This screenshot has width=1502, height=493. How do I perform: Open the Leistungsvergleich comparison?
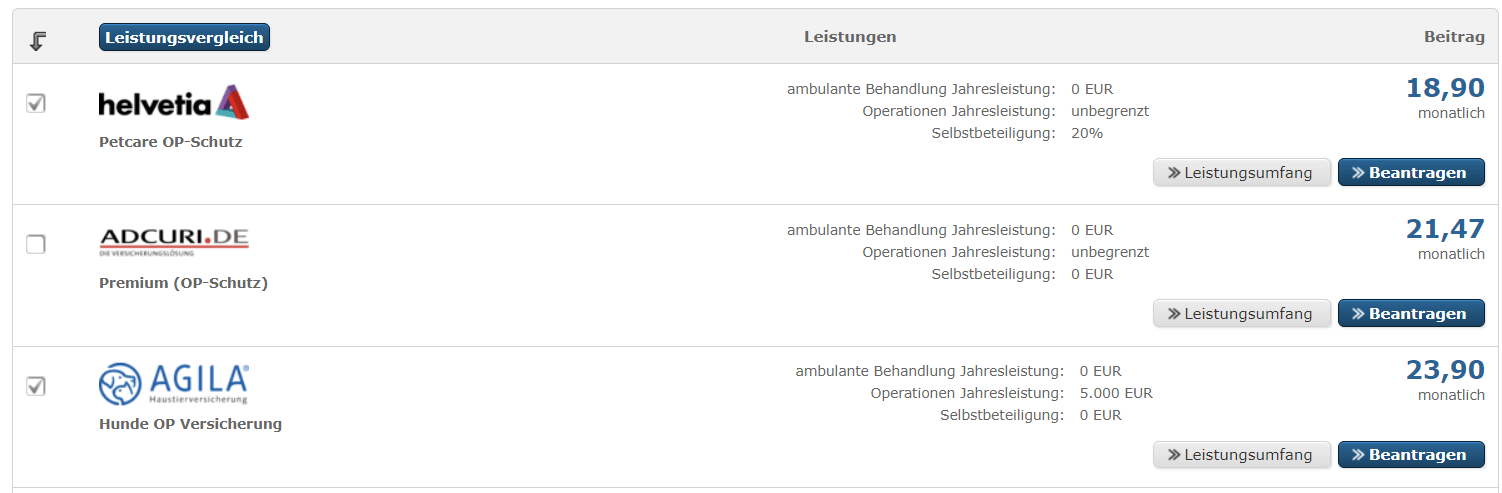pos(184,38)
